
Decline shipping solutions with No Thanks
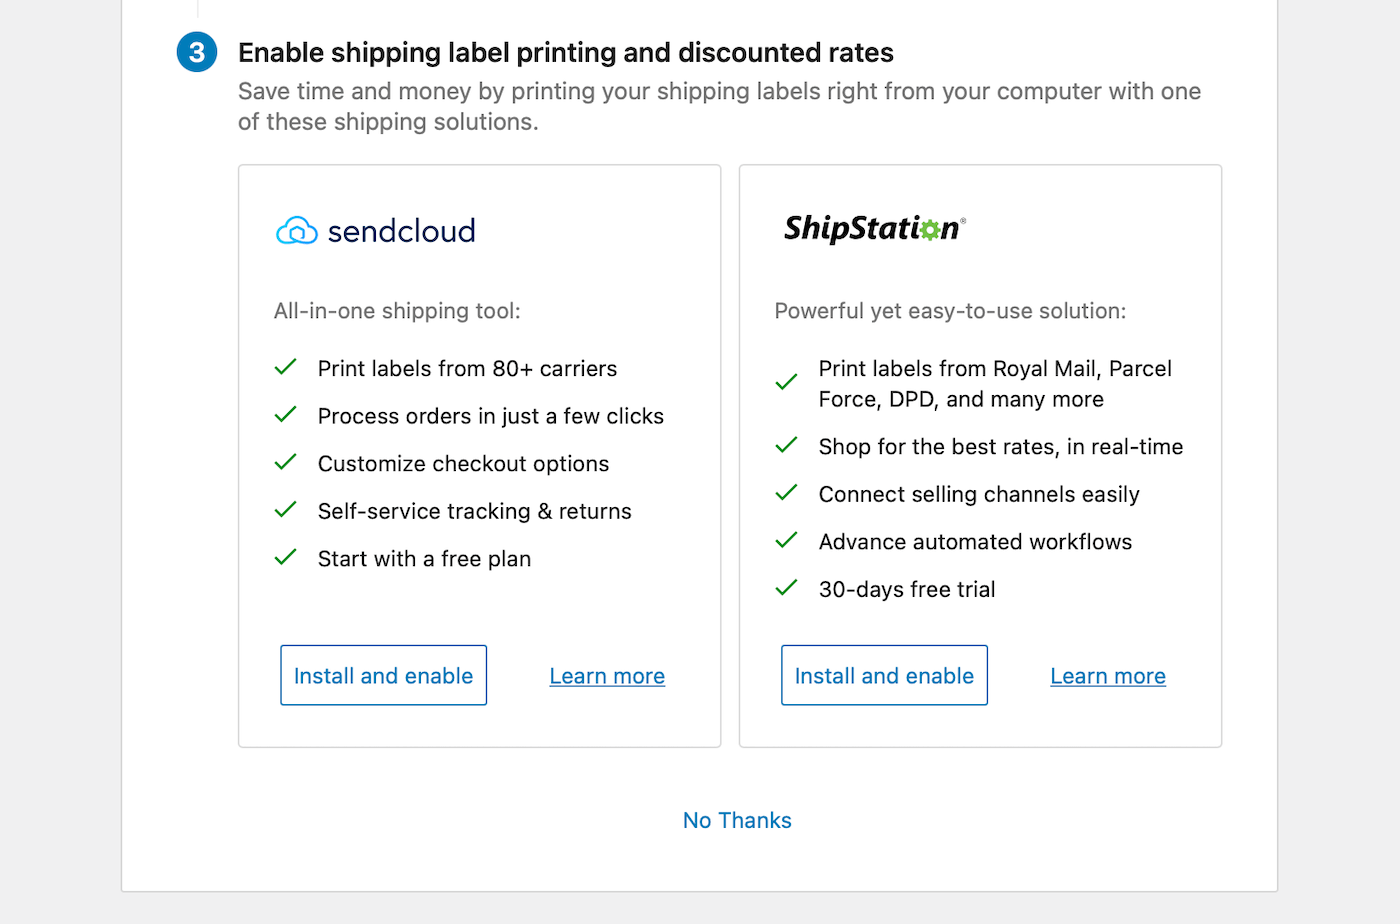pyautogui.click(x=737, y=820)
